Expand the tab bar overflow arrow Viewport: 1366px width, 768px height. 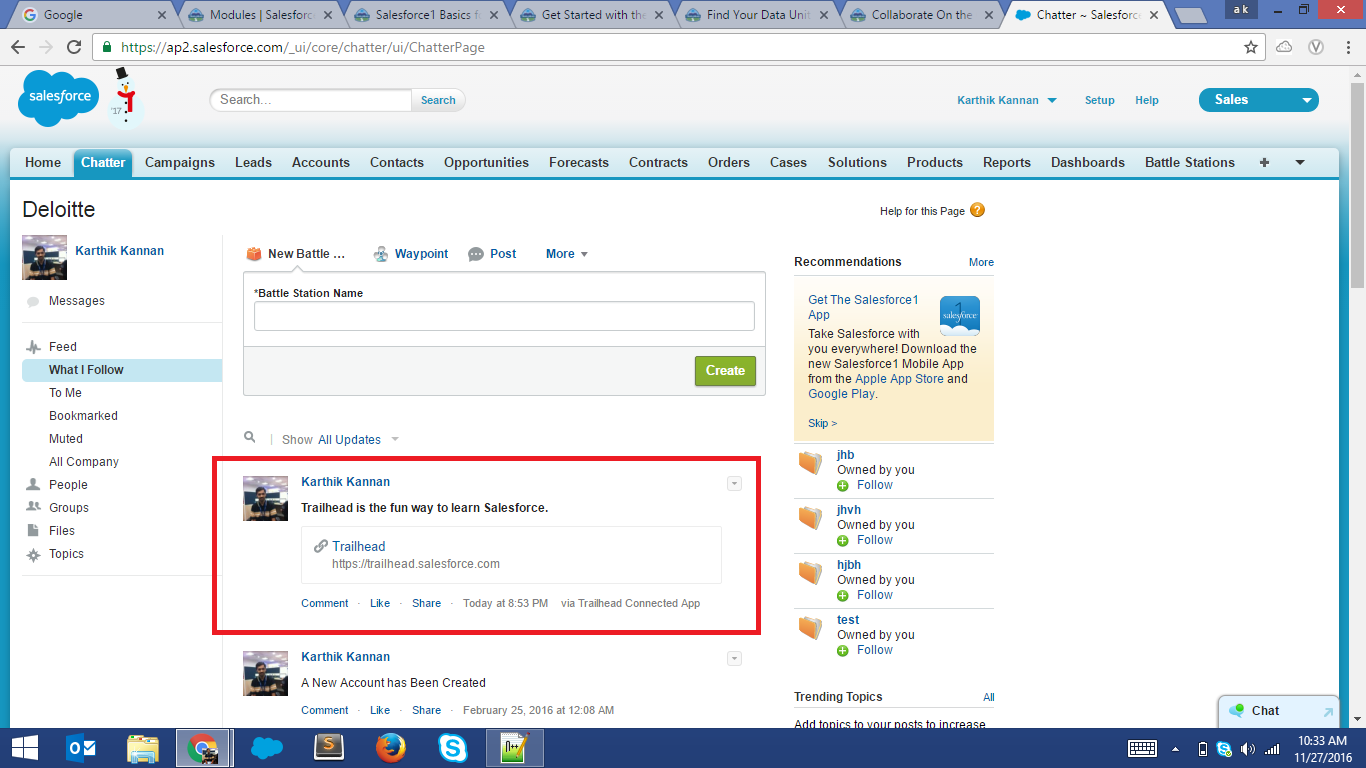1300,162
